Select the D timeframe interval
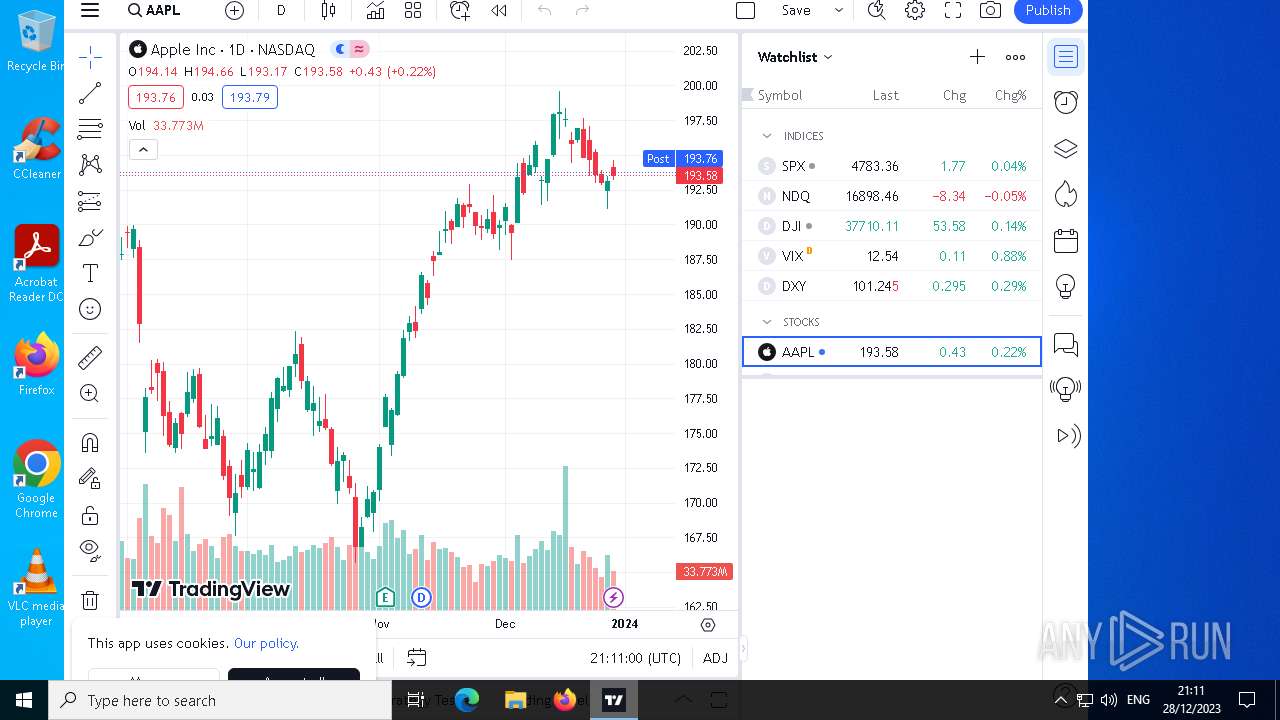 pyautogui.click(x=281, y=10)
